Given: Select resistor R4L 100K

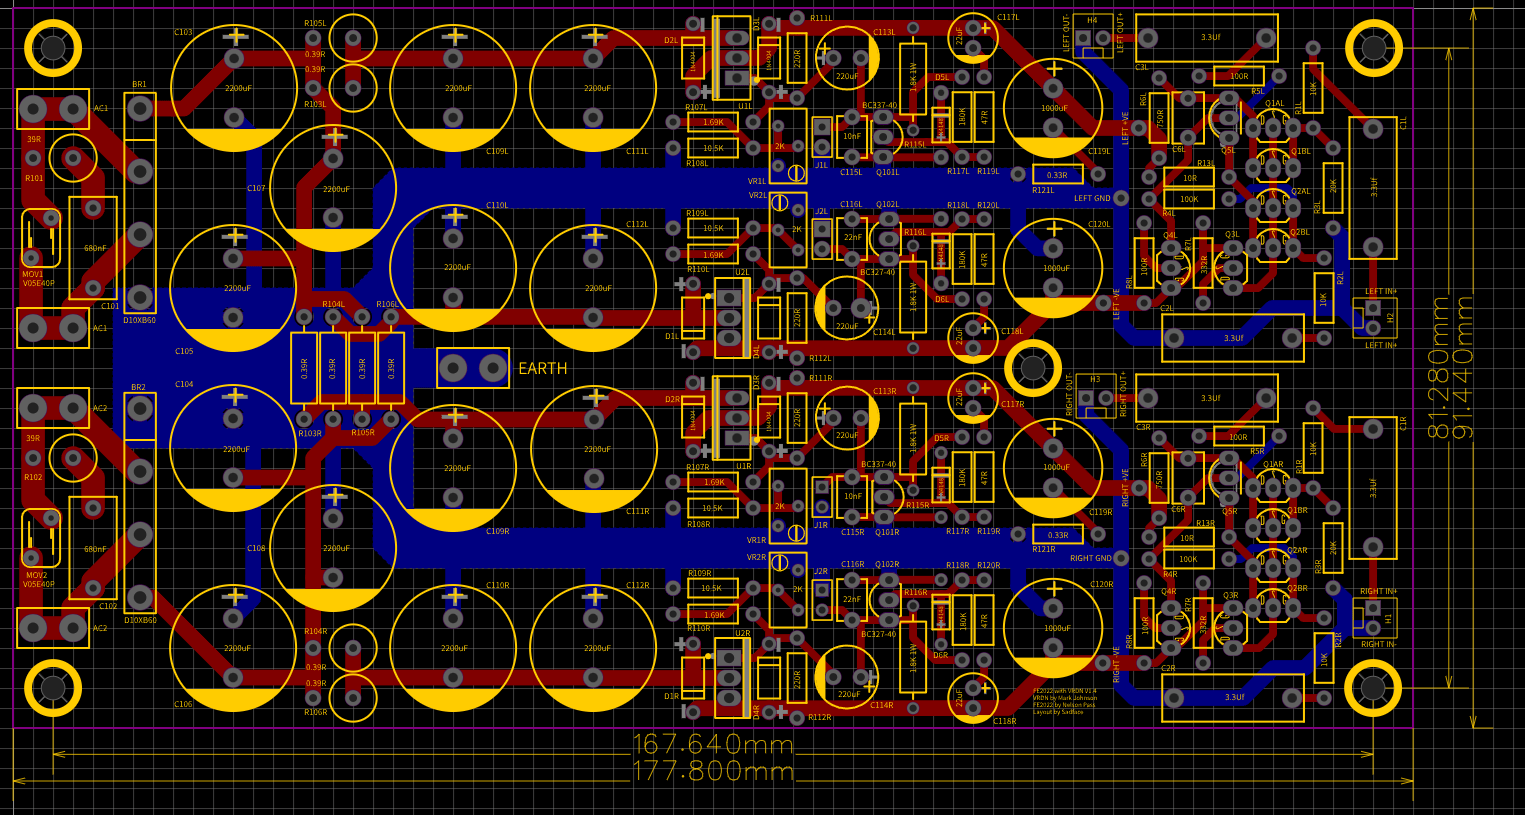Looking at the screenshot, I should tap(1189, 199).
